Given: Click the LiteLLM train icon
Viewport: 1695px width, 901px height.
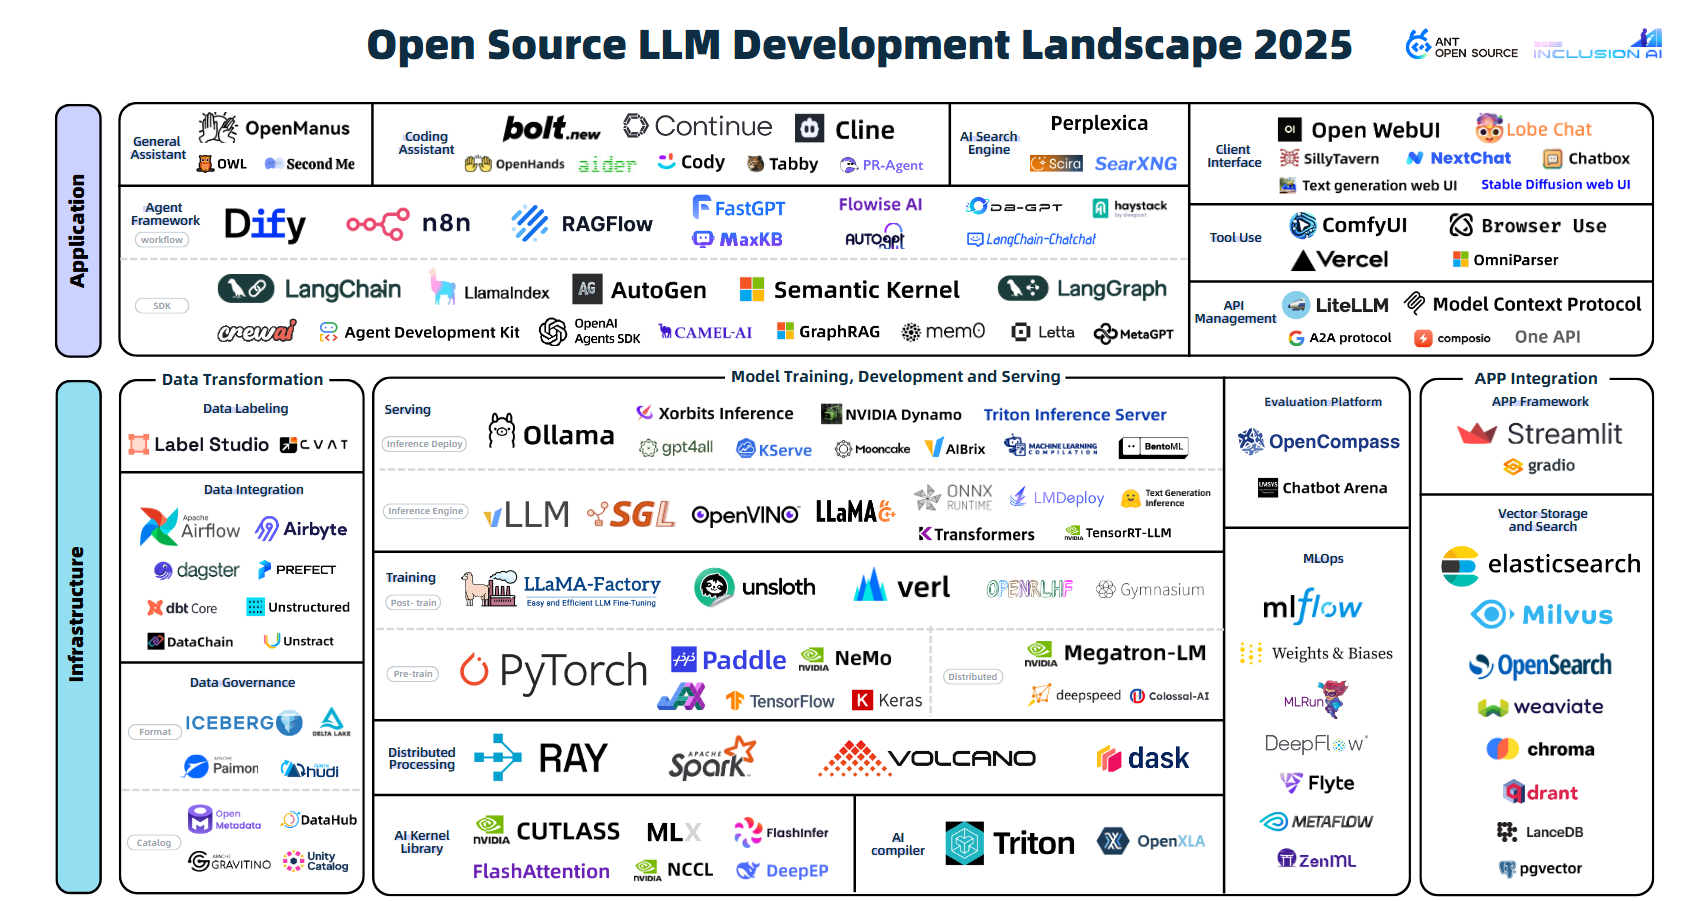Looking at the screenshot, I should [1296, 304].
